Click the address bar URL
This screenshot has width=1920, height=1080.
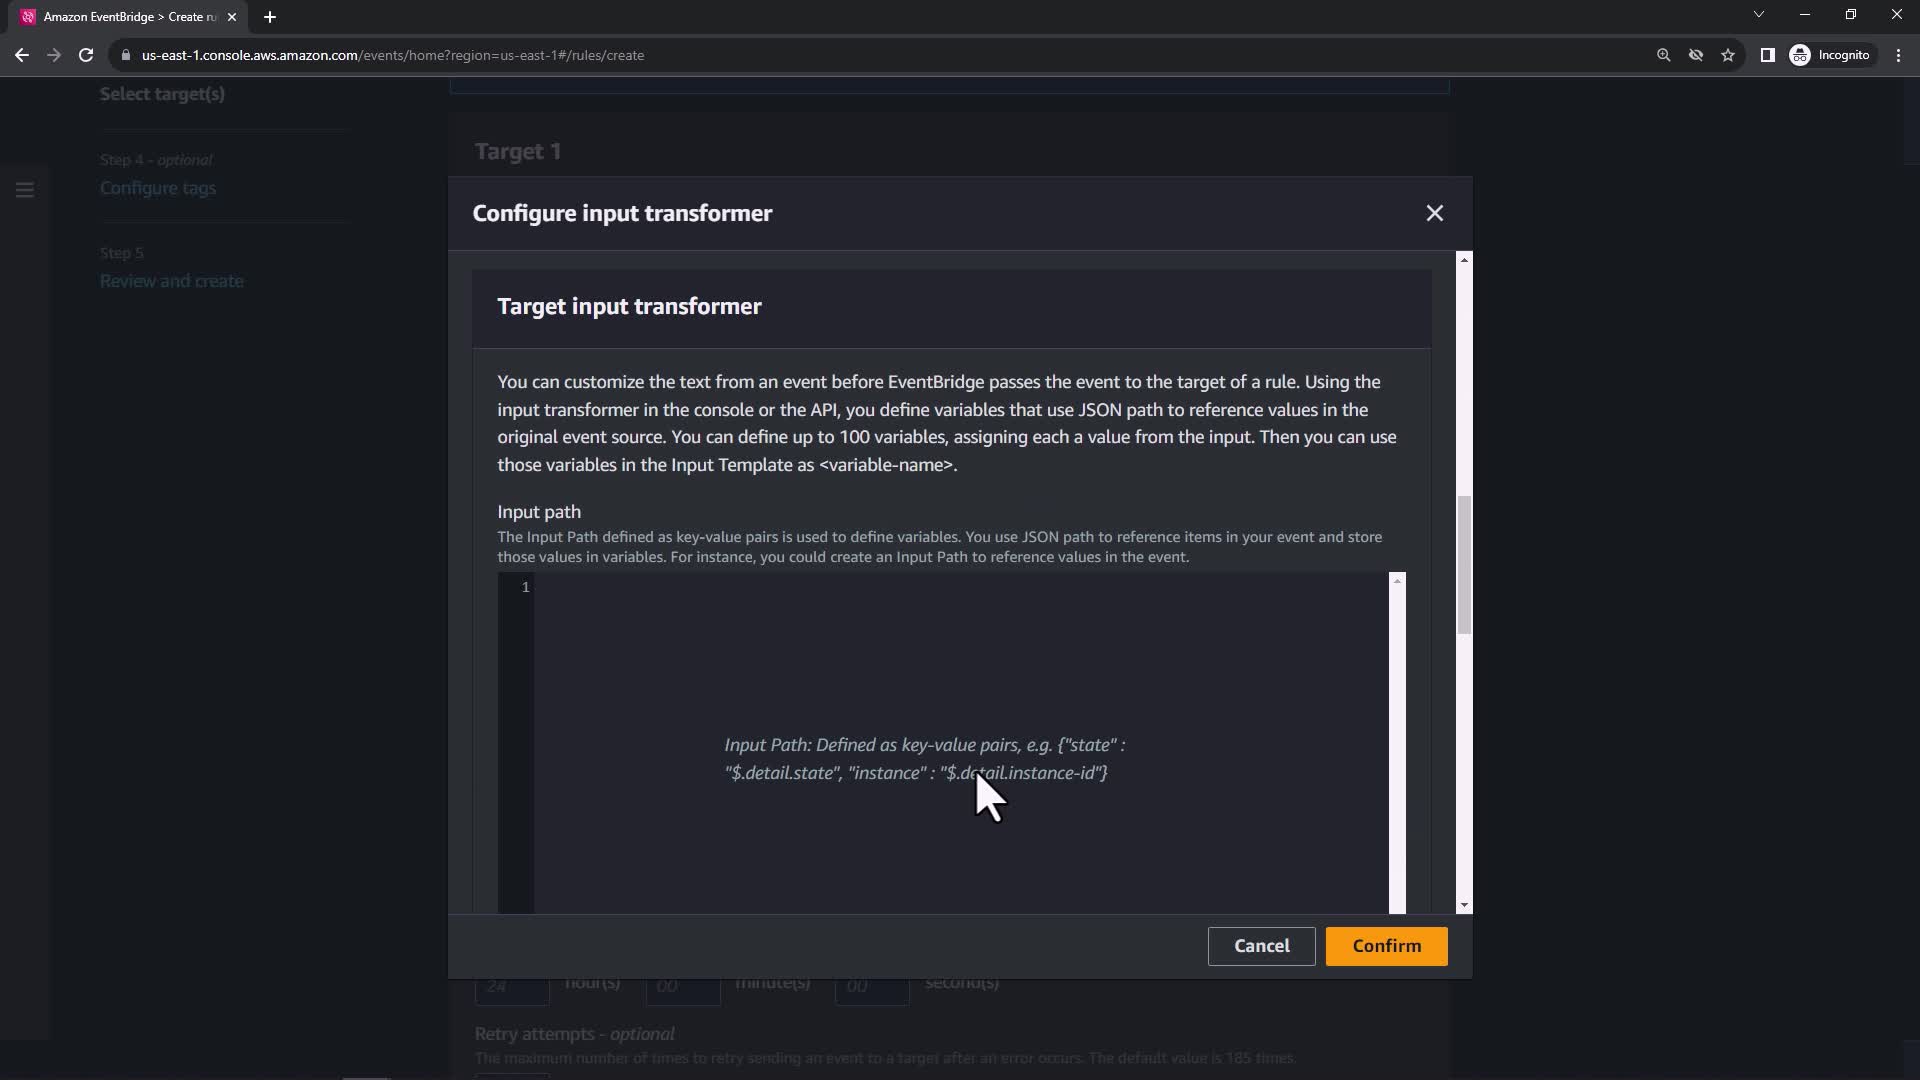point(392,55)
